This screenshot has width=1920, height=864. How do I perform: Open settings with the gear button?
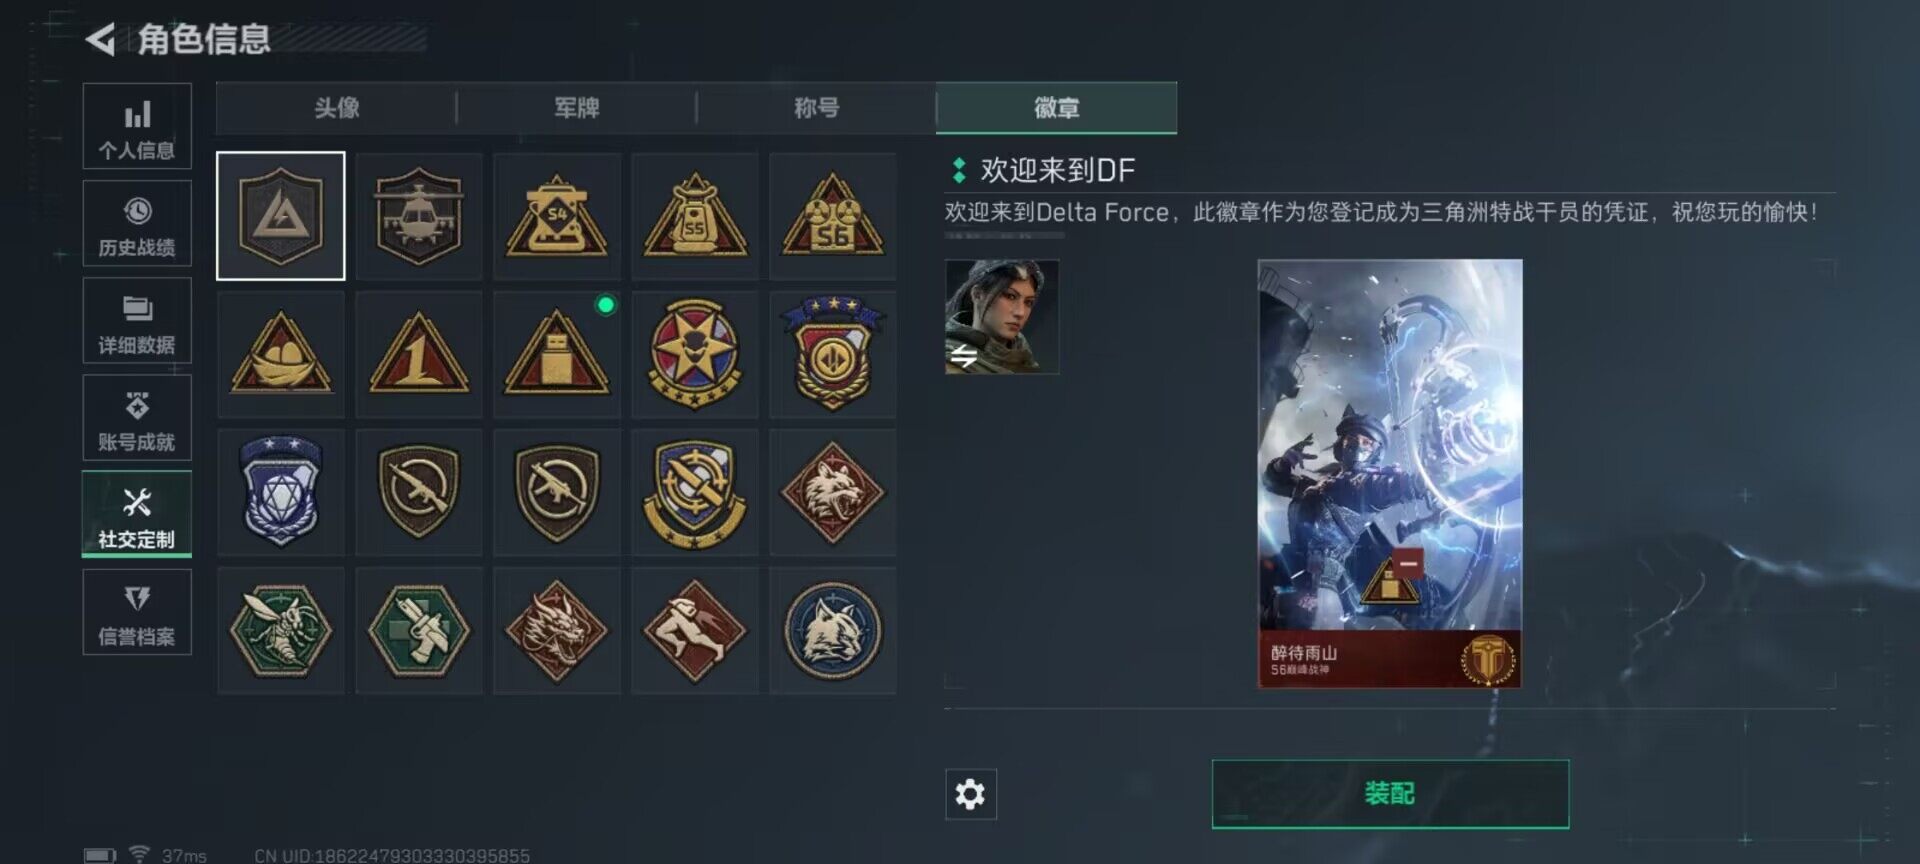coord(970,794)
